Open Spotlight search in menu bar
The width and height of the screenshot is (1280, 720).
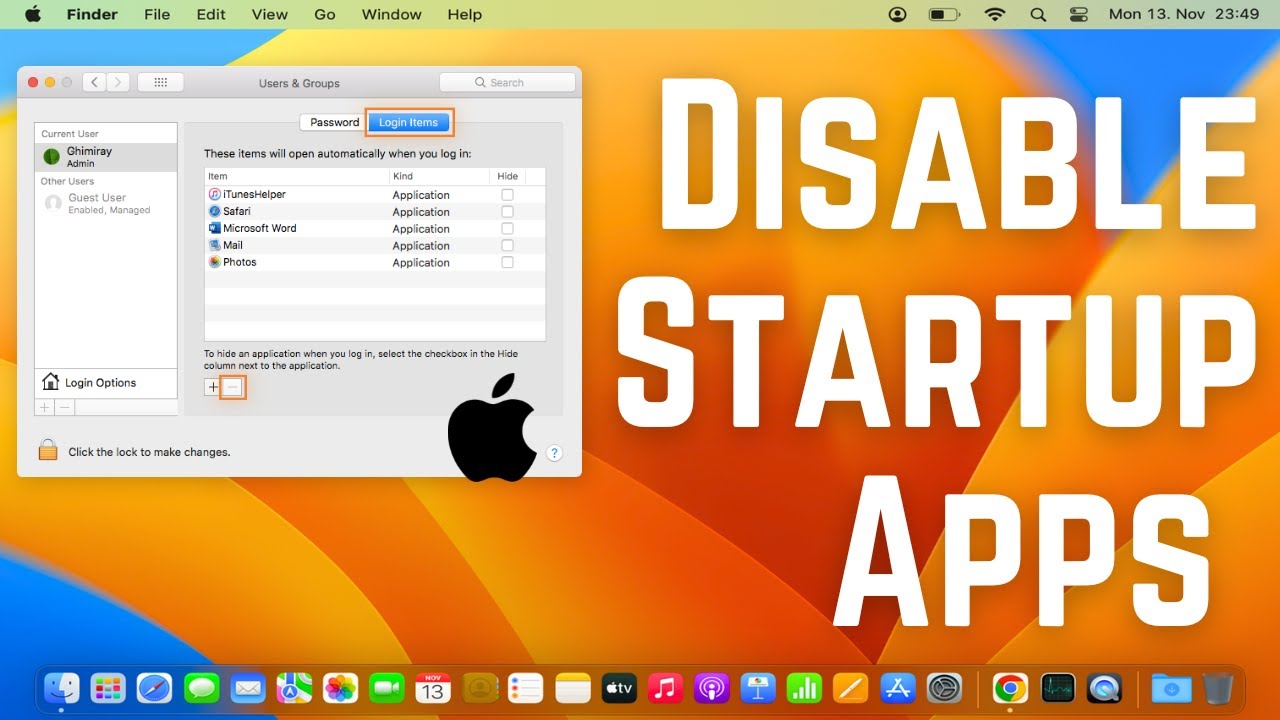pos(1038,14)
